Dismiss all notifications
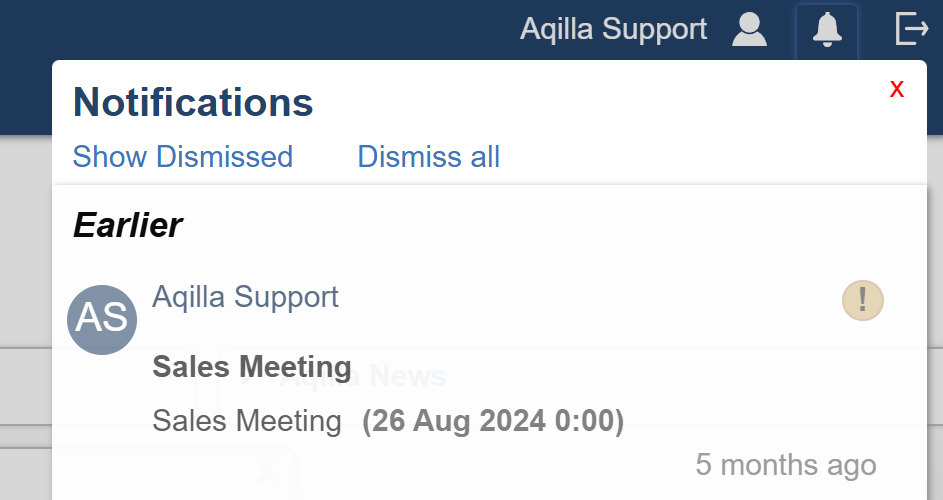 click(428, 157)
